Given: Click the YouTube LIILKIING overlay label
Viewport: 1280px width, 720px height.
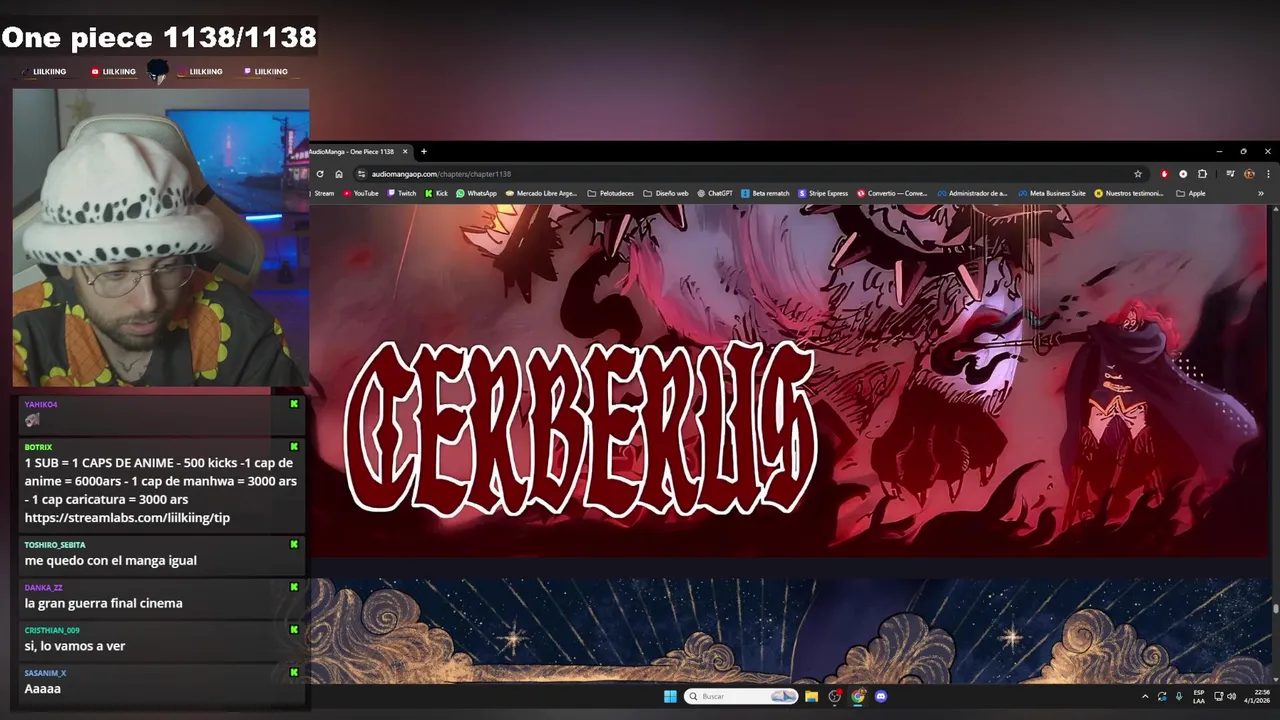Looking at the screenshot, I should point(113,72).
